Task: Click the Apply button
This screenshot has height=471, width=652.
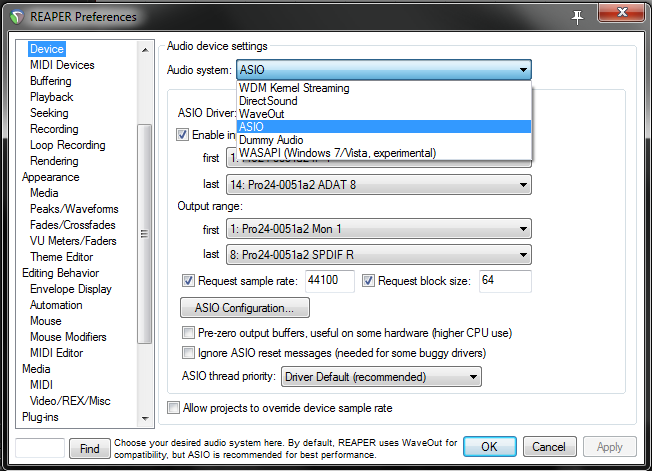Action: pyautogui.click(x=610, y=446)
